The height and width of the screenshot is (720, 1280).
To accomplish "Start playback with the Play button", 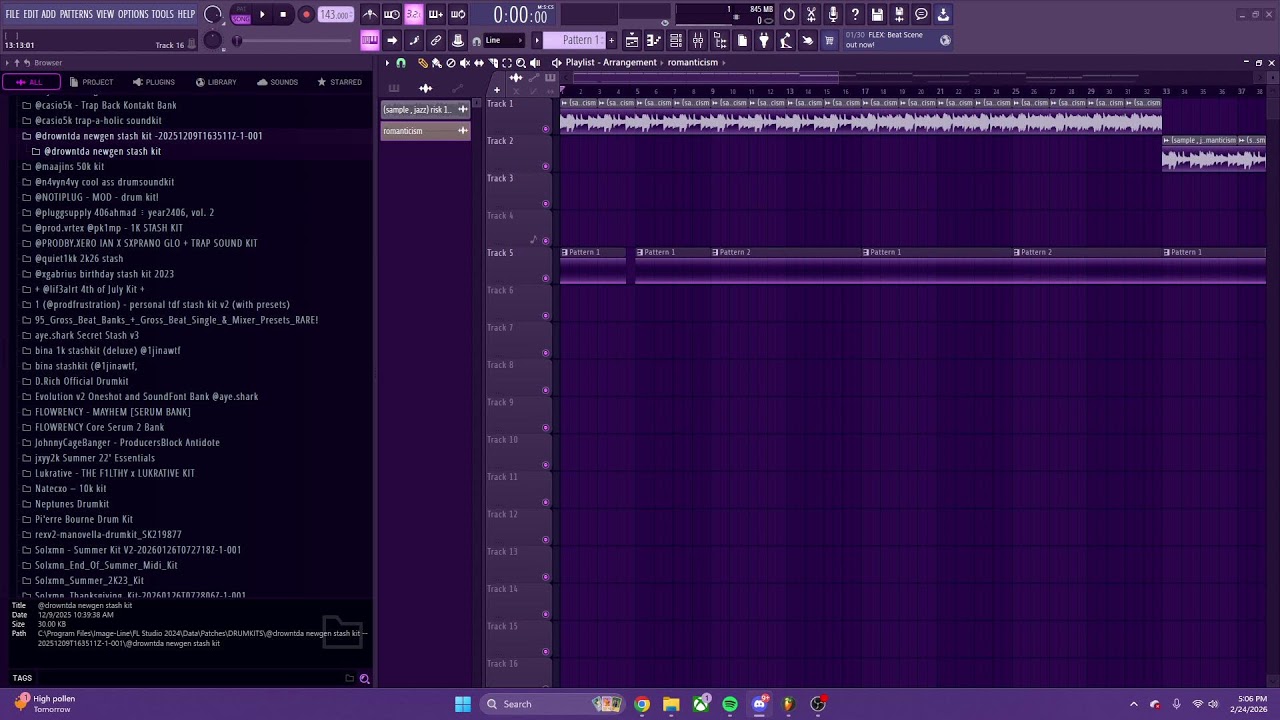I will tap(262, 15).
